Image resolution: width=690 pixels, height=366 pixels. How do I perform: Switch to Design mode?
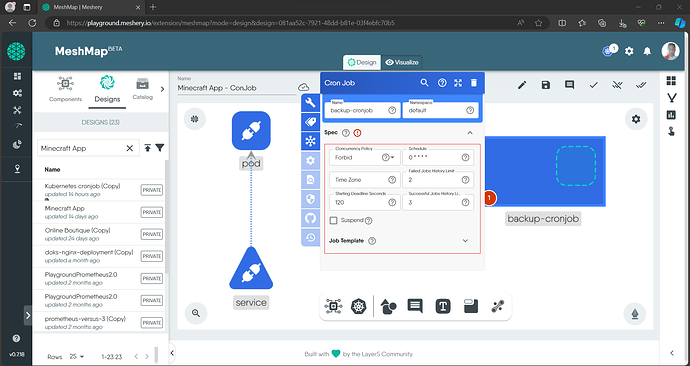click(x=362, y=62)
